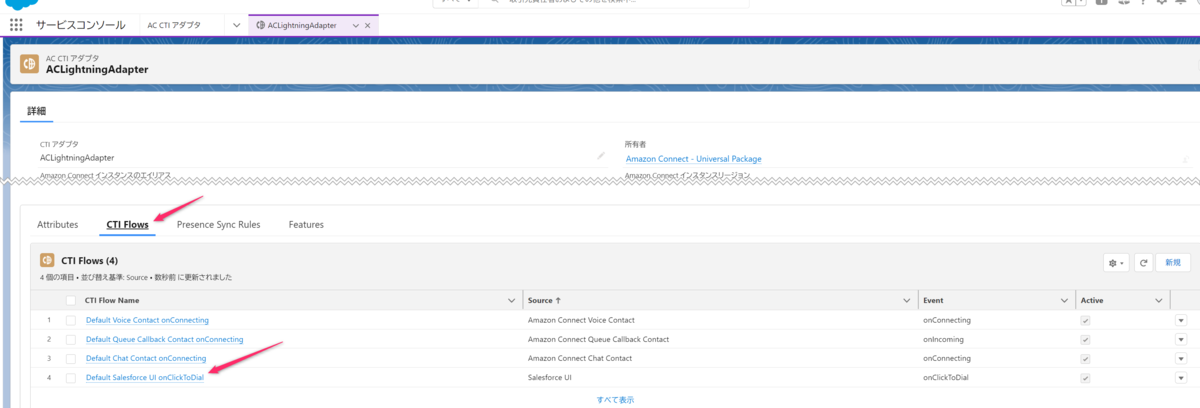This screenshot has height=408, width=1200.
Task: Show row actions for Default Salesforce UI onClickToDial
Action: [1180, 377]
